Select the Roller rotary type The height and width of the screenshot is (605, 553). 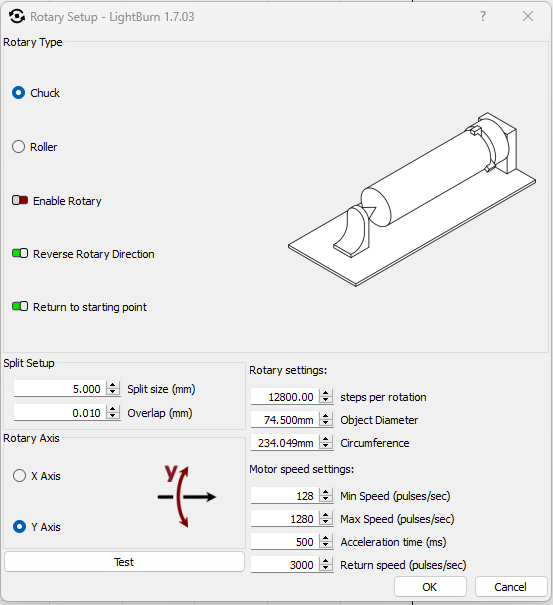19,147
